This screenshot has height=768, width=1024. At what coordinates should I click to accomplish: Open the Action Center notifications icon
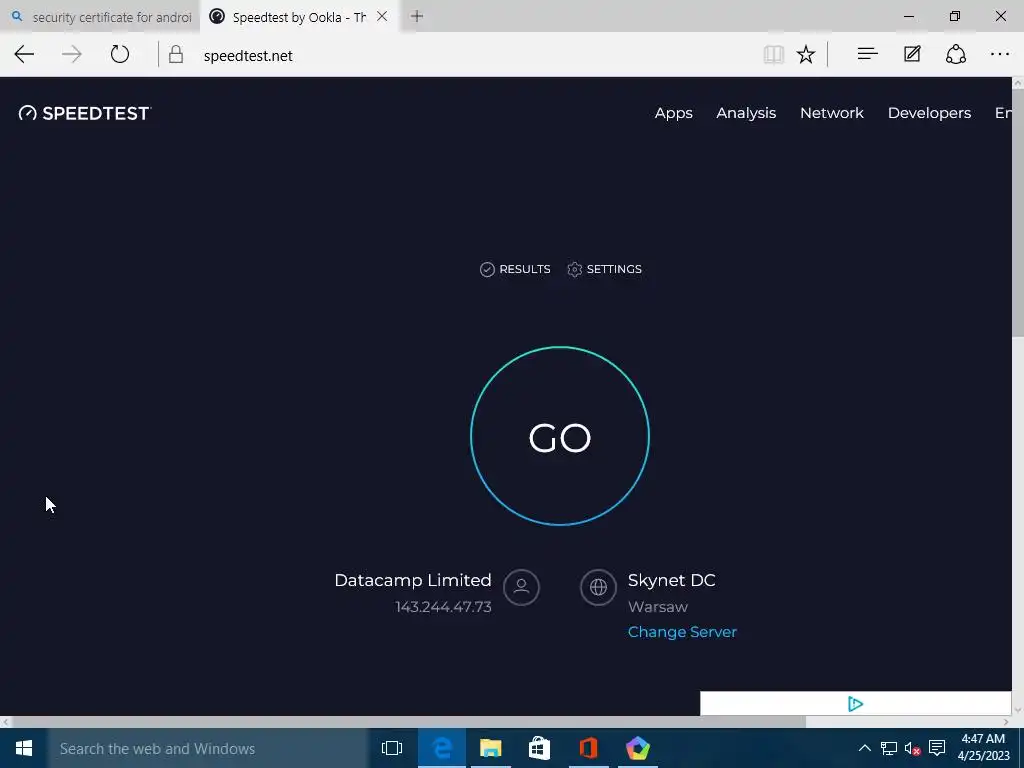pos(937,748)
